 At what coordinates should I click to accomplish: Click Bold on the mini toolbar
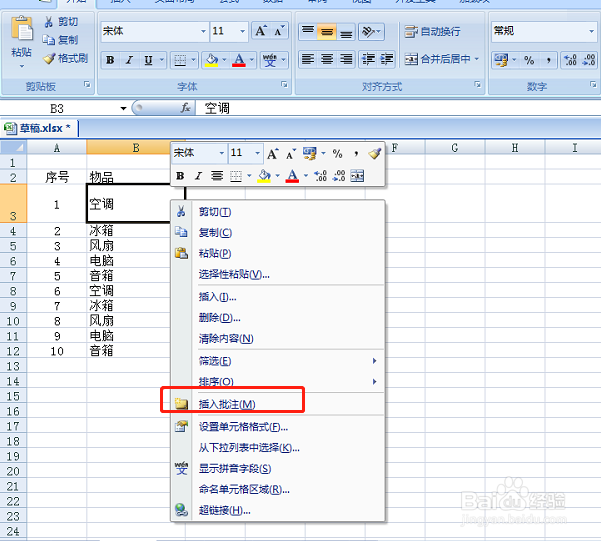(180, 176)
